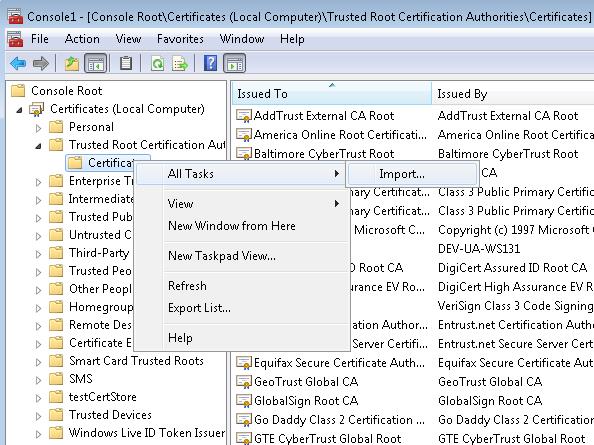Collapse Trusted Root Certification Authorities node

[38, 146]
